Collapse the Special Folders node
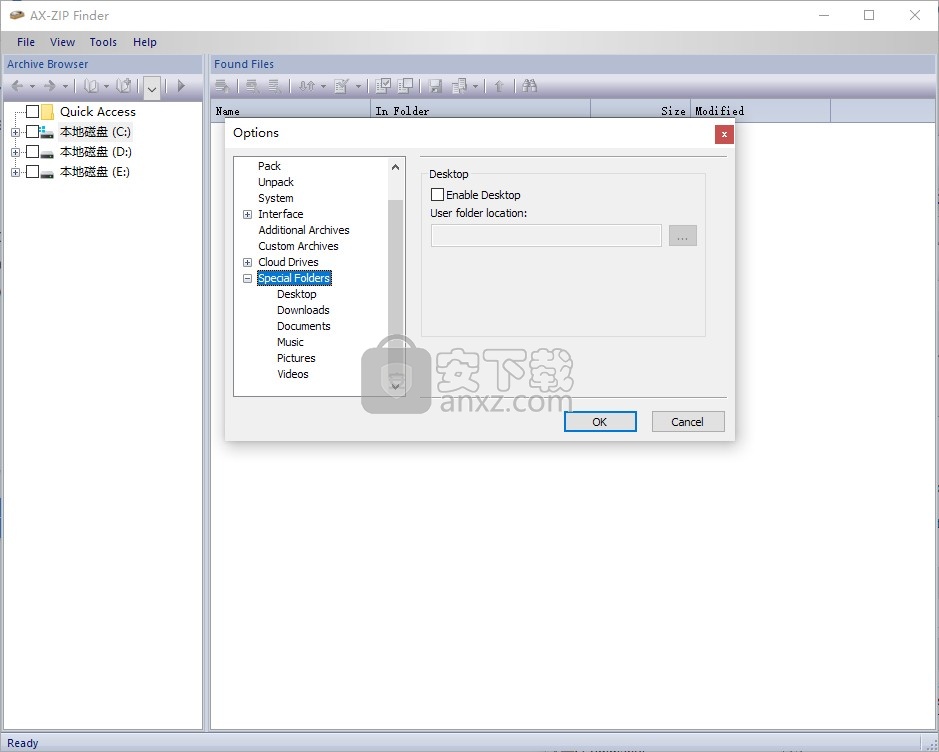 [x=247, y=278]
